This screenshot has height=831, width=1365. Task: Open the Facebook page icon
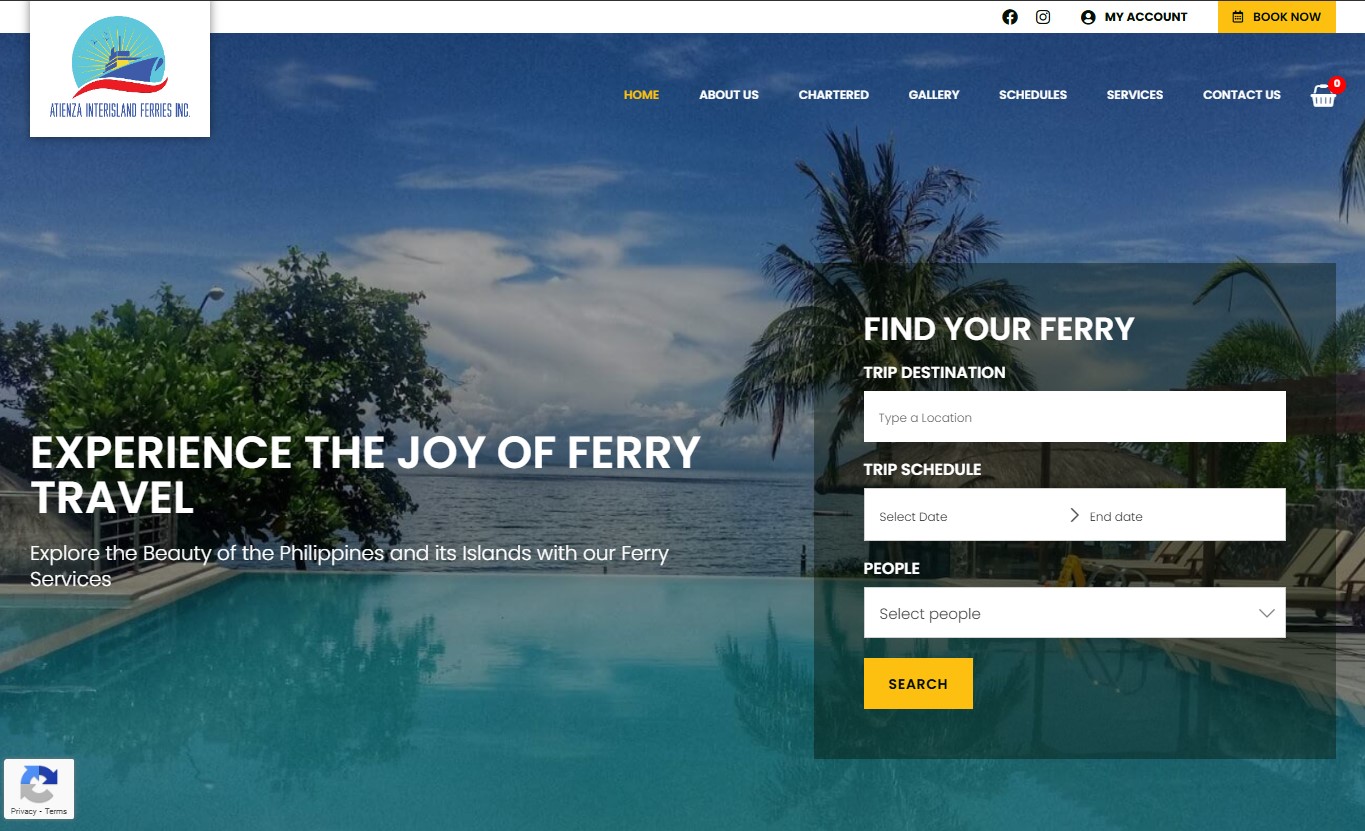point(1010,17)
